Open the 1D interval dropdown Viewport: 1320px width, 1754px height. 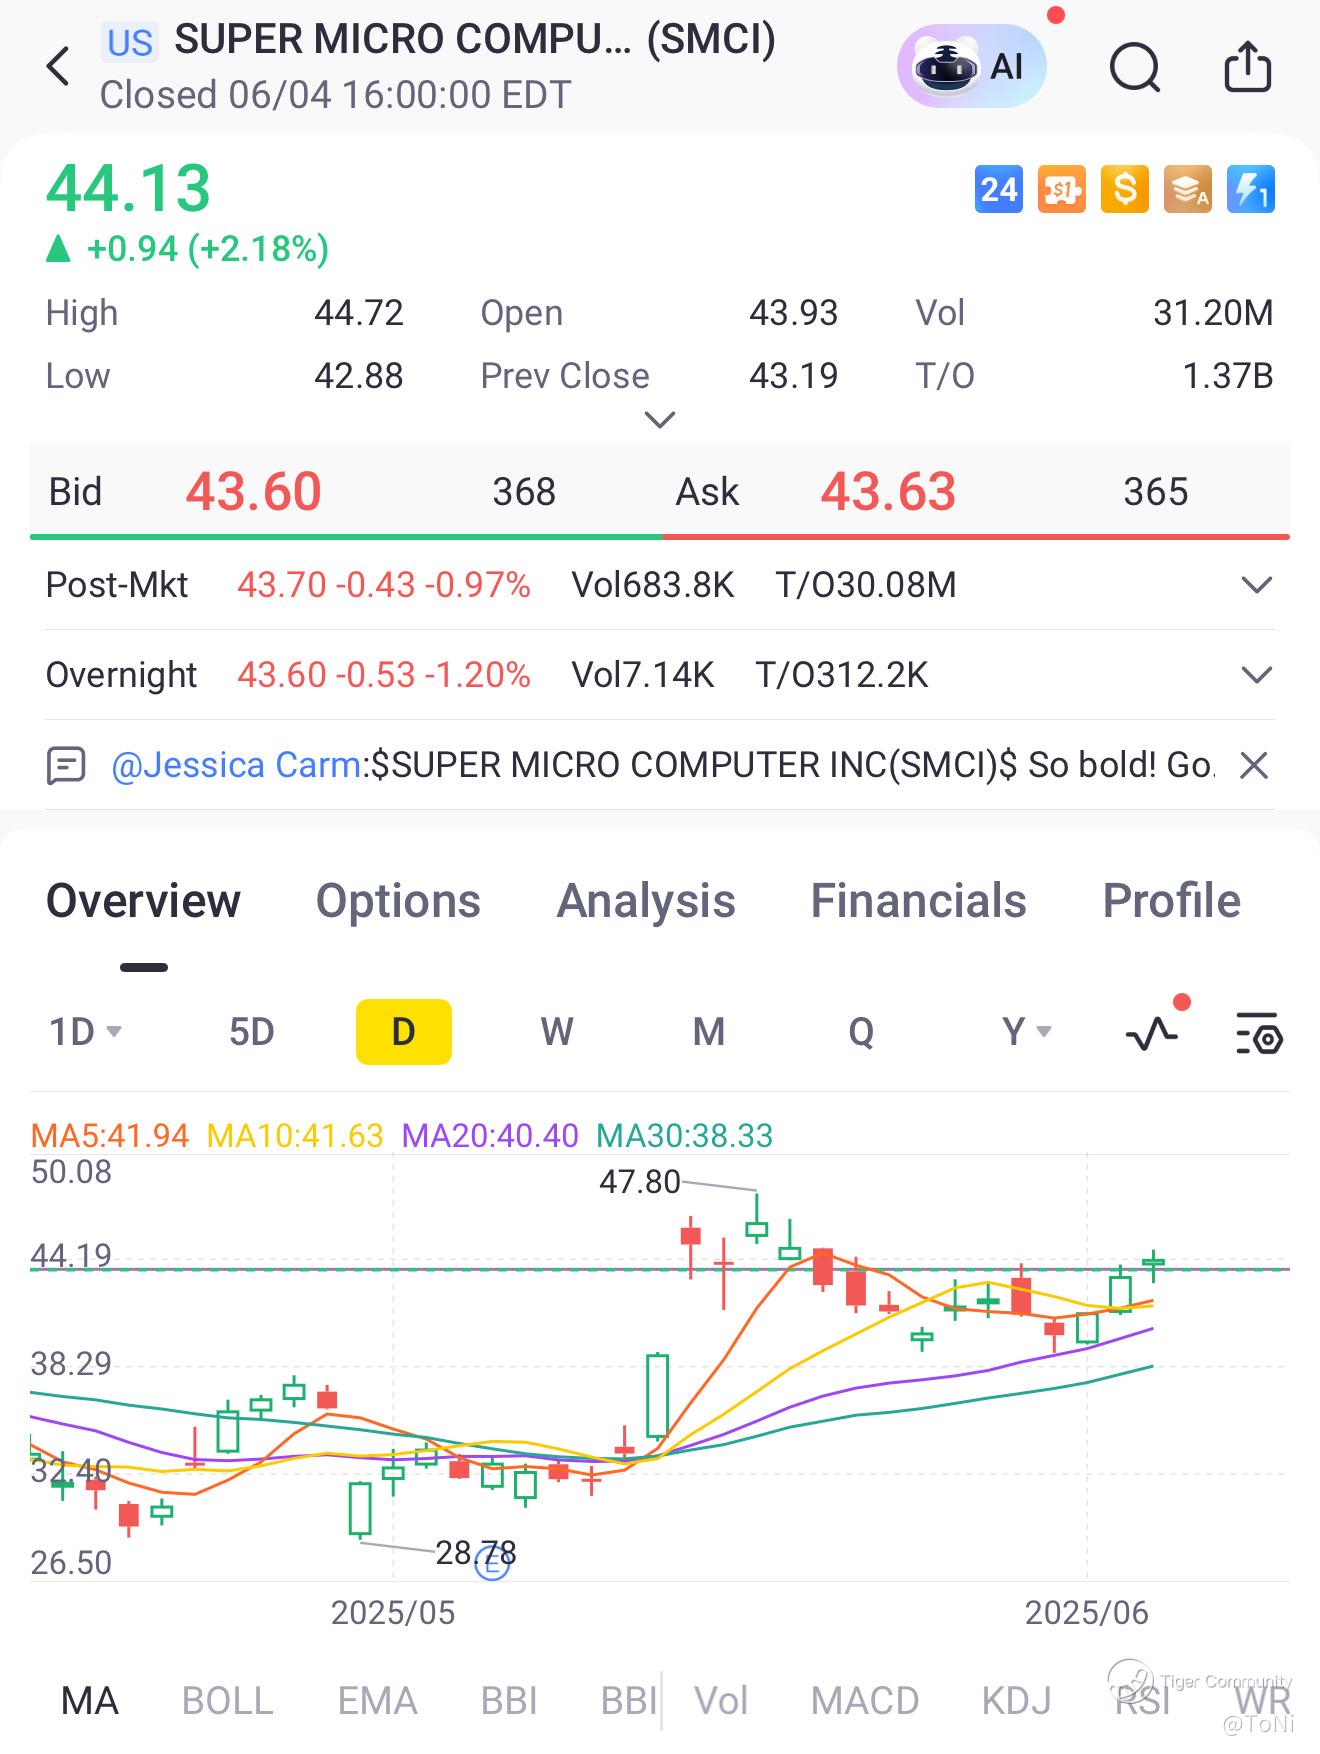tap(85, 1031)
